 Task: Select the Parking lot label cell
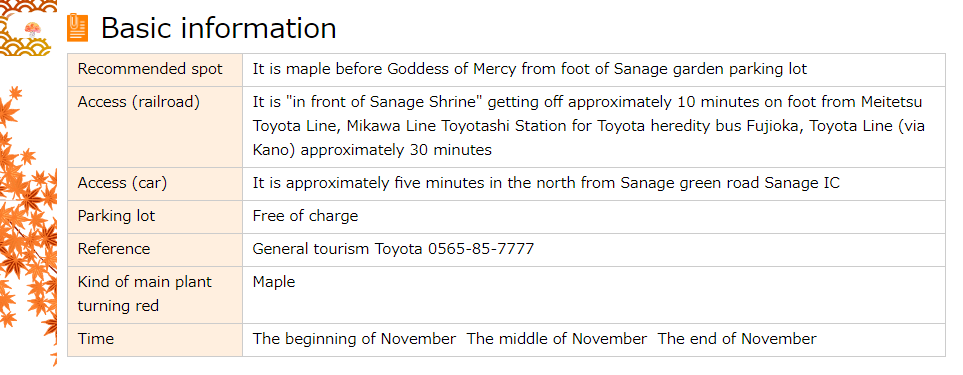pos(155,217)
